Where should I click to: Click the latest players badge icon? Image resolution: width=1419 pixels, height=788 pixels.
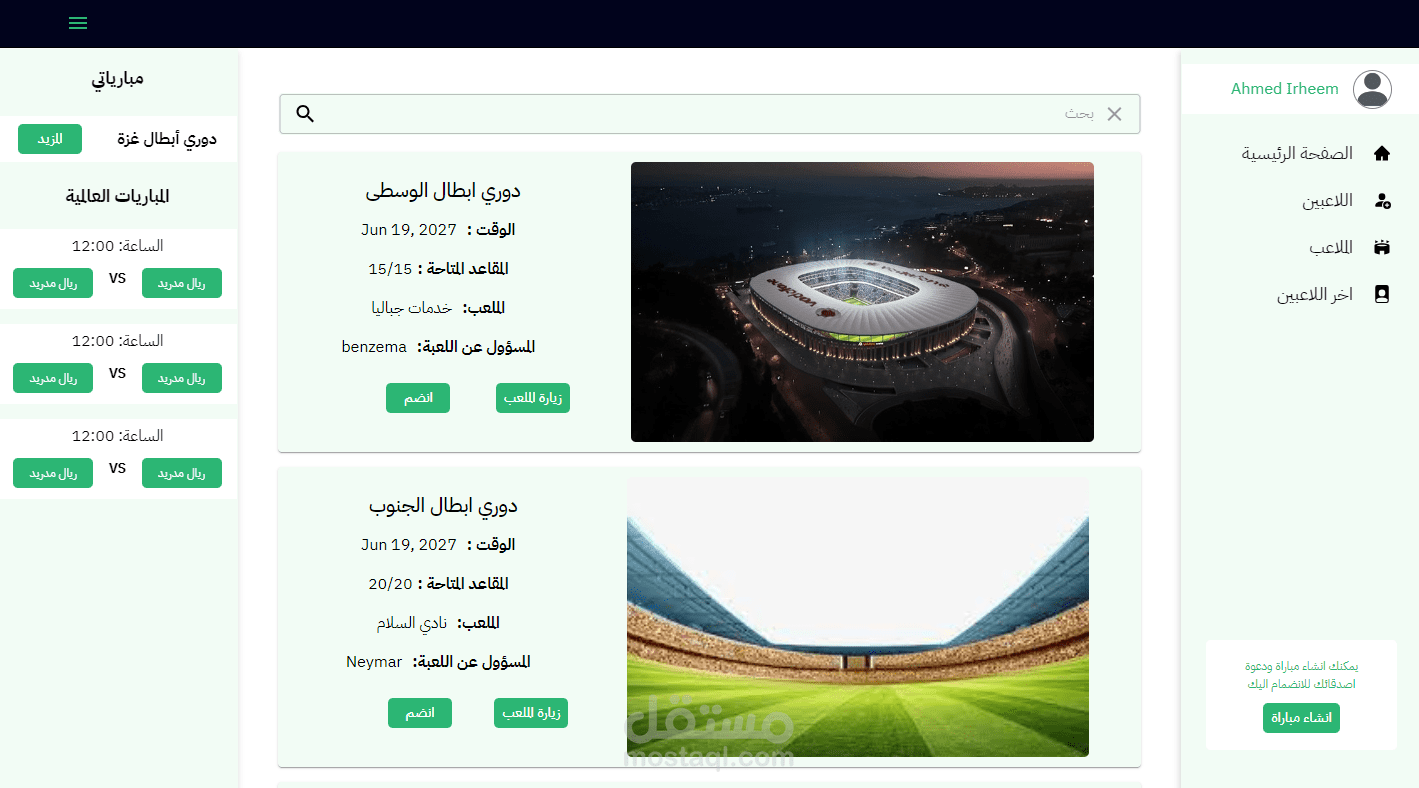click(x=1382, y=294)
